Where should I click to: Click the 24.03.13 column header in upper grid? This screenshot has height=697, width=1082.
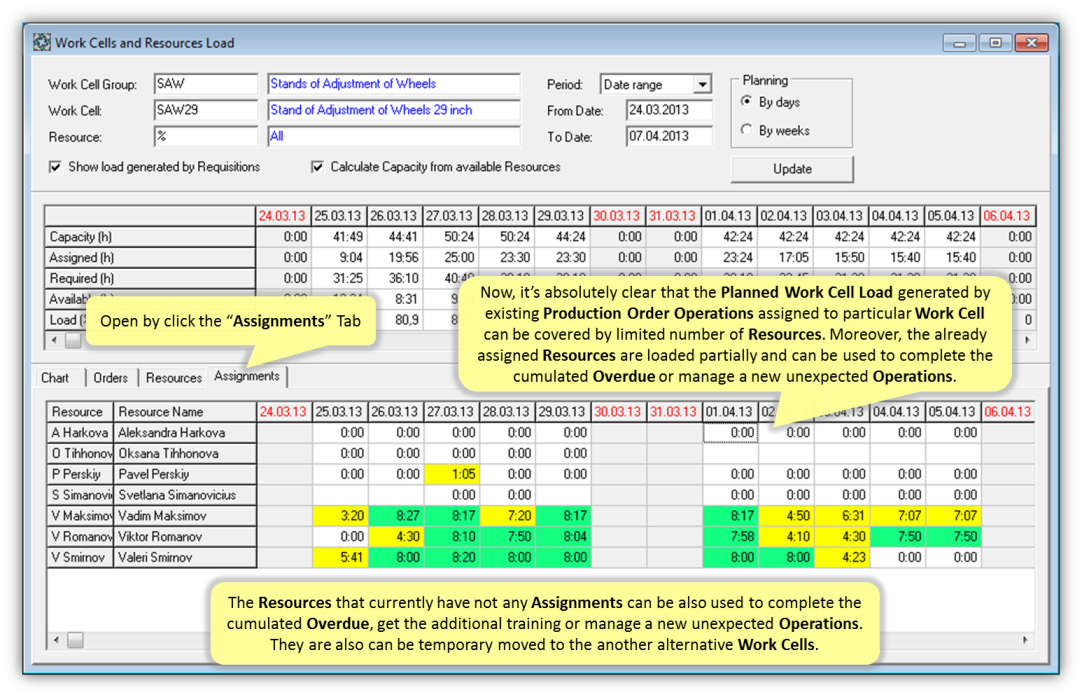click(x=283, y=216)
